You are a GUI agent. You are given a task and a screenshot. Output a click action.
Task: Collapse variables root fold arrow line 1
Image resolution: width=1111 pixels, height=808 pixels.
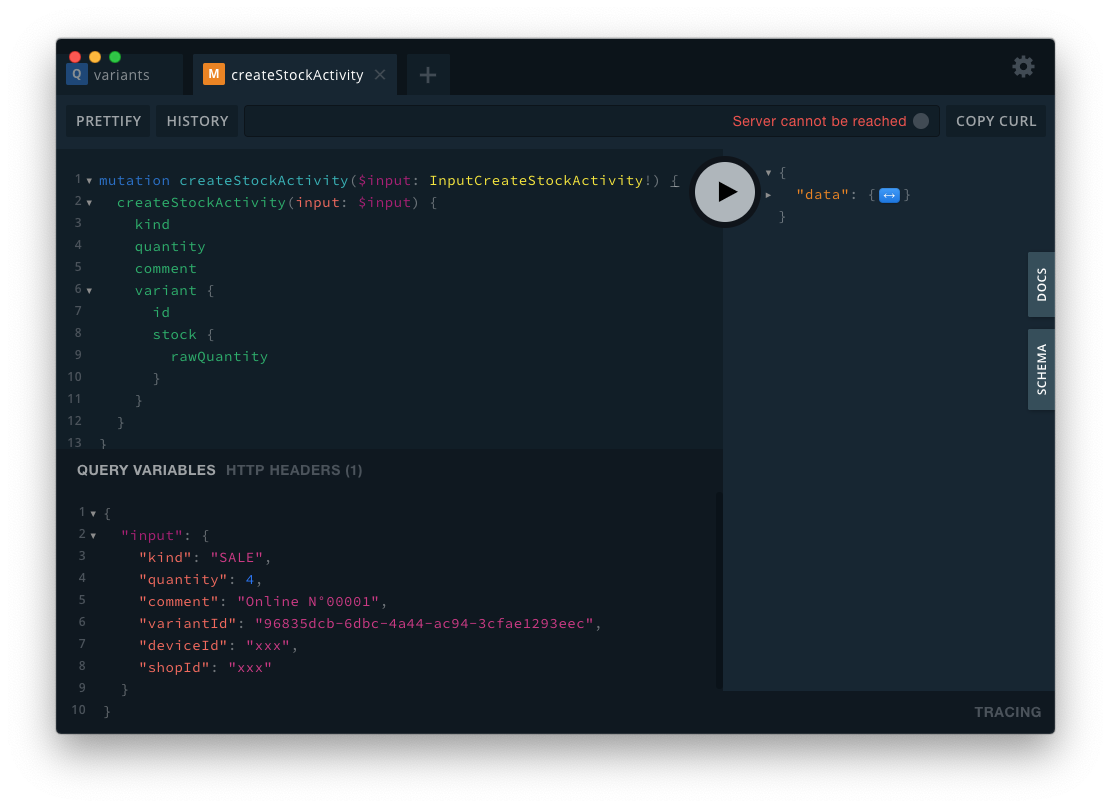[x=93, y=513]
